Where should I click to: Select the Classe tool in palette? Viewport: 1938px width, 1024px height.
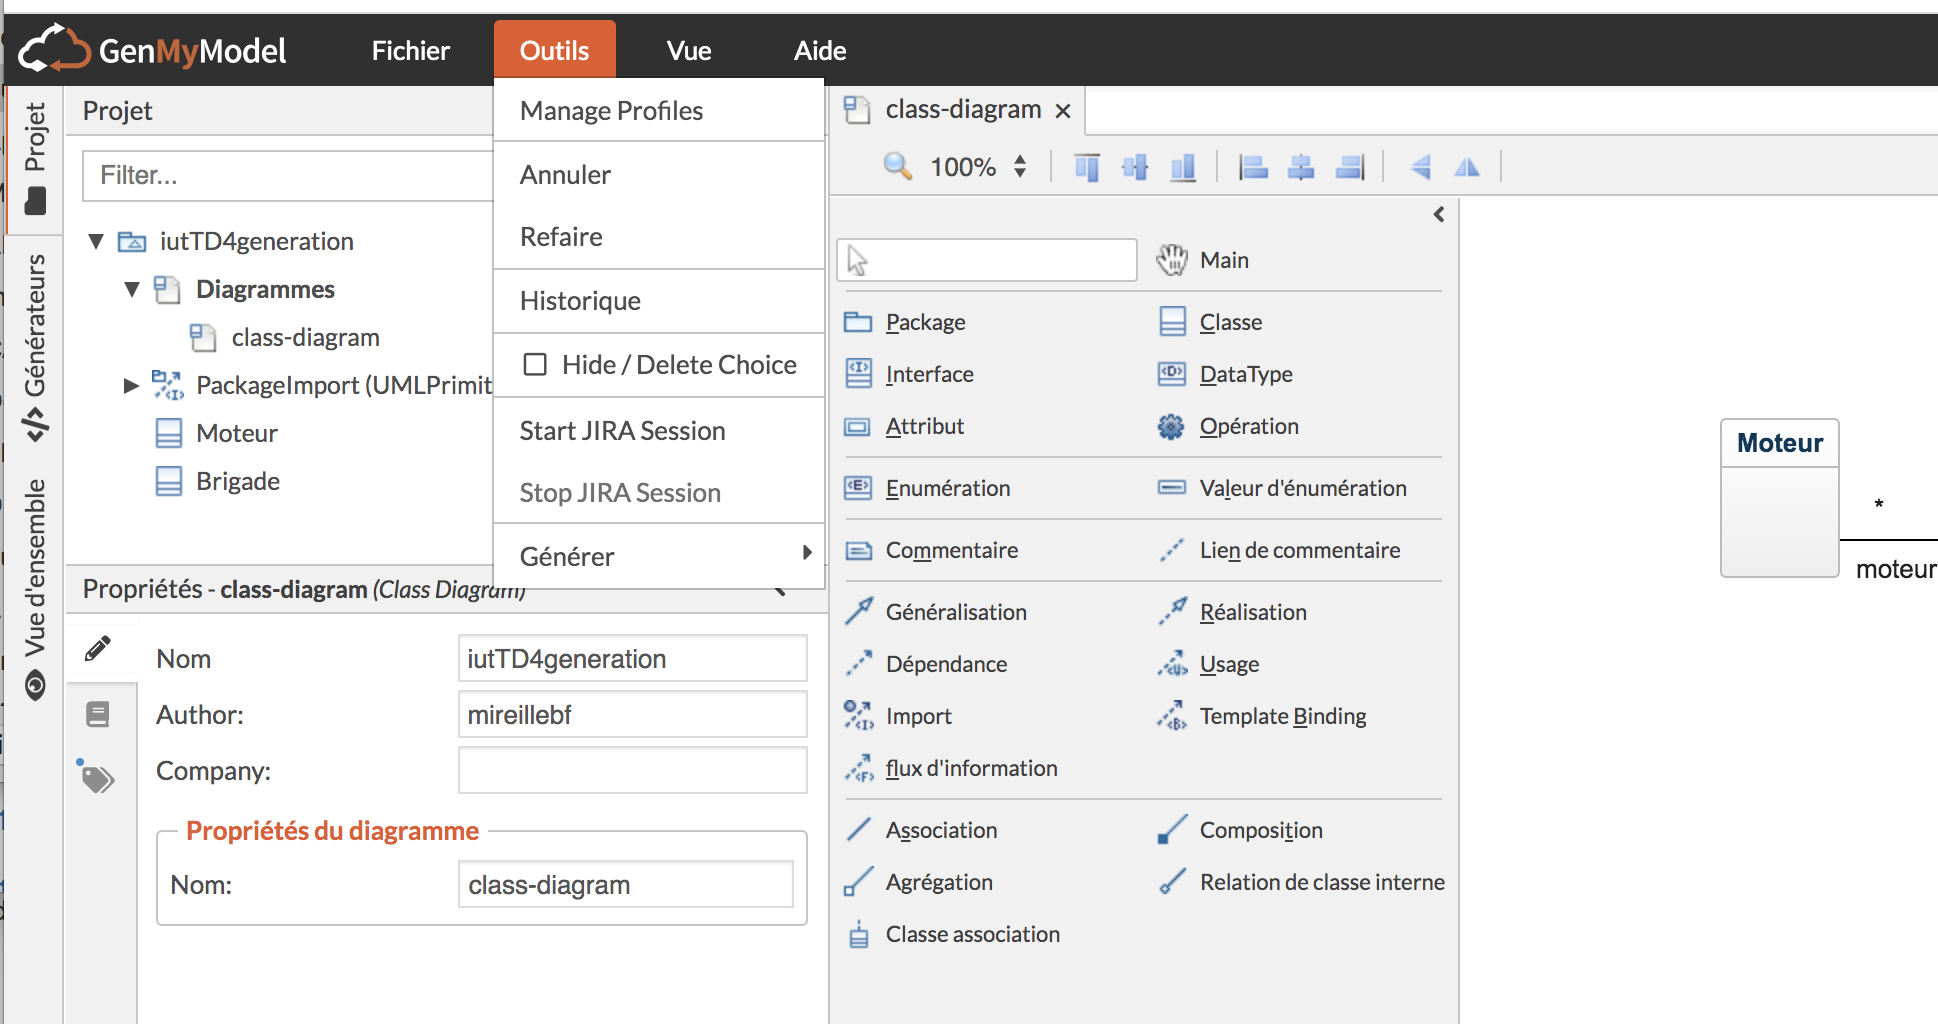point(1229,322)
